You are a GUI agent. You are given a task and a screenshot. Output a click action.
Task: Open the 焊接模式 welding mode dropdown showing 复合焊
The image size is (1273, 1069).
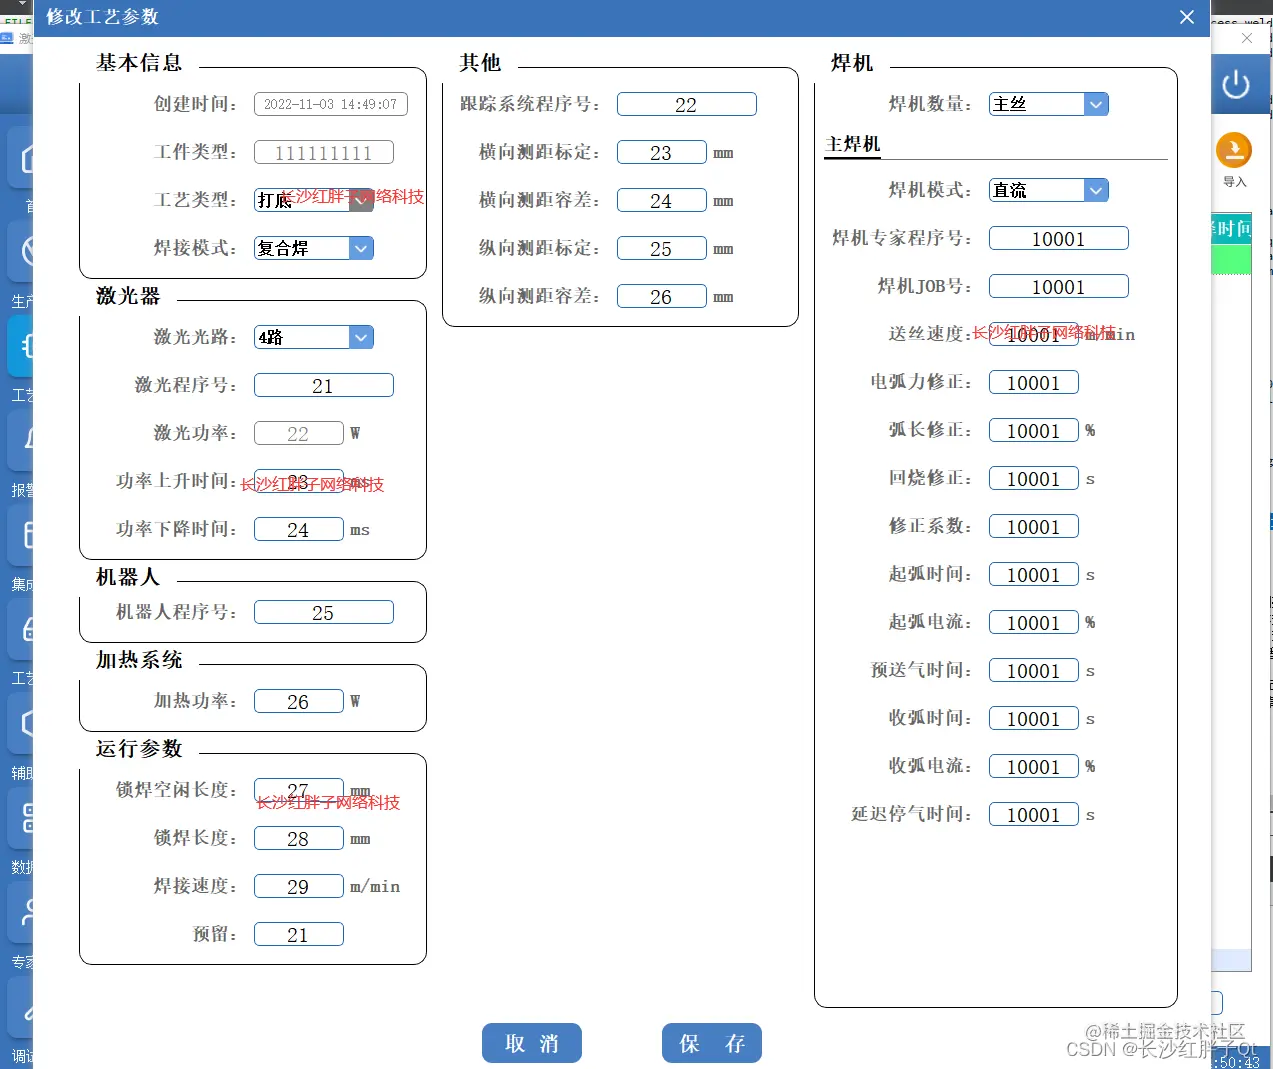(x=361, y=248)
